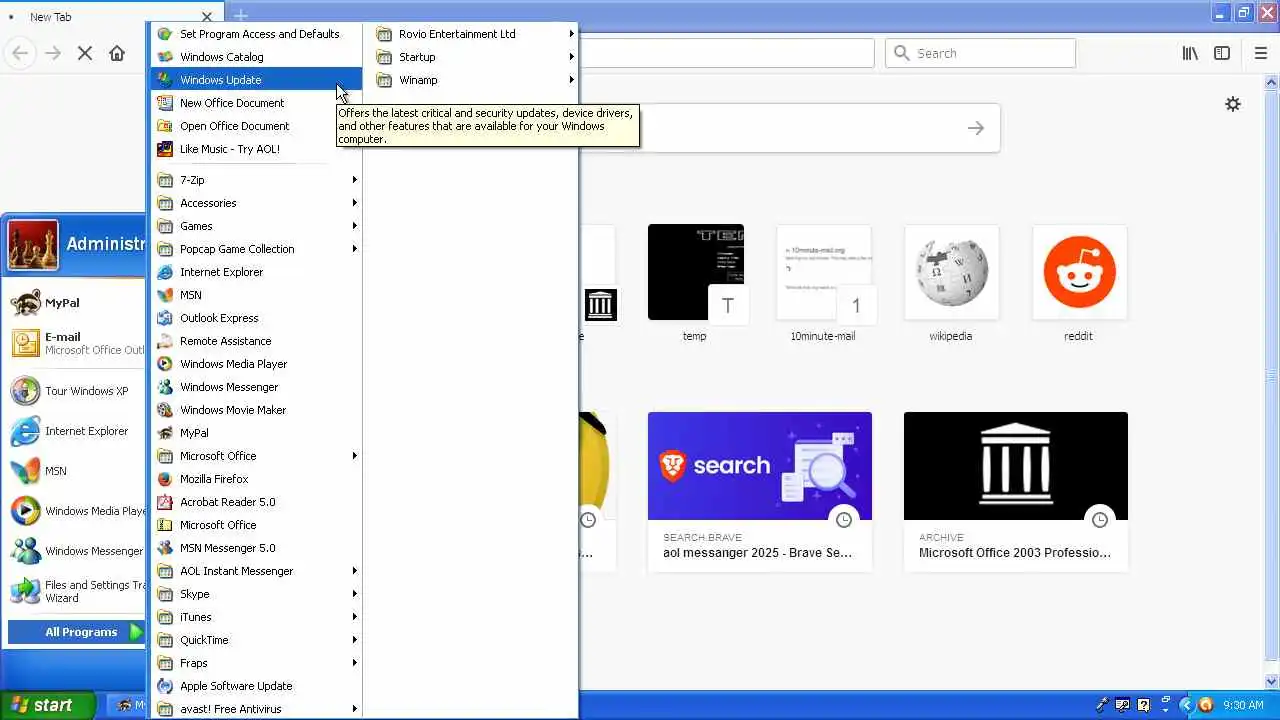Viewport: 1280px width, 720px height.
Task: Click Start menu Internet Explorer shortcut
Action: pos(75,431)
